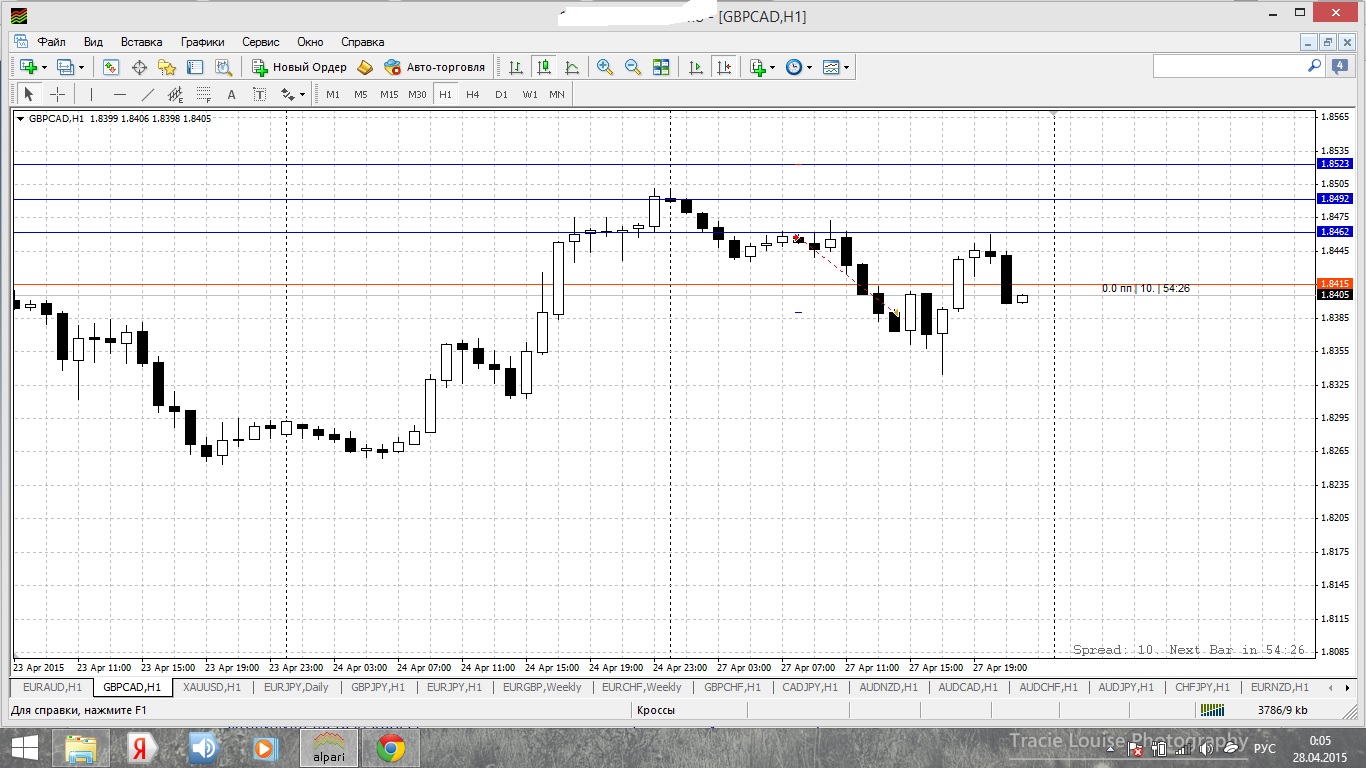Expand the new chart dropdown arrow
The image size is (1366, 768).
tap(44, 67)
